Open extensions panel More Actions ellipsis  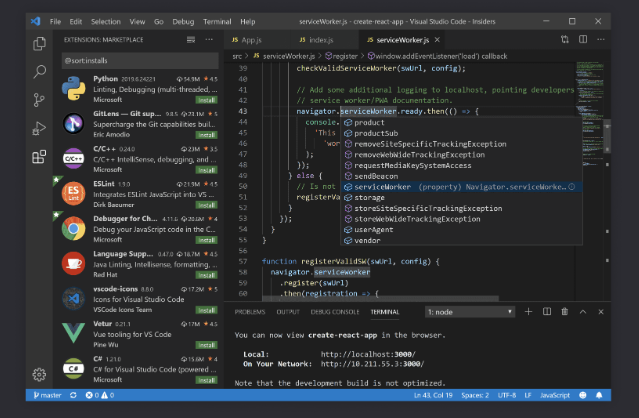[x=209, y=40]
